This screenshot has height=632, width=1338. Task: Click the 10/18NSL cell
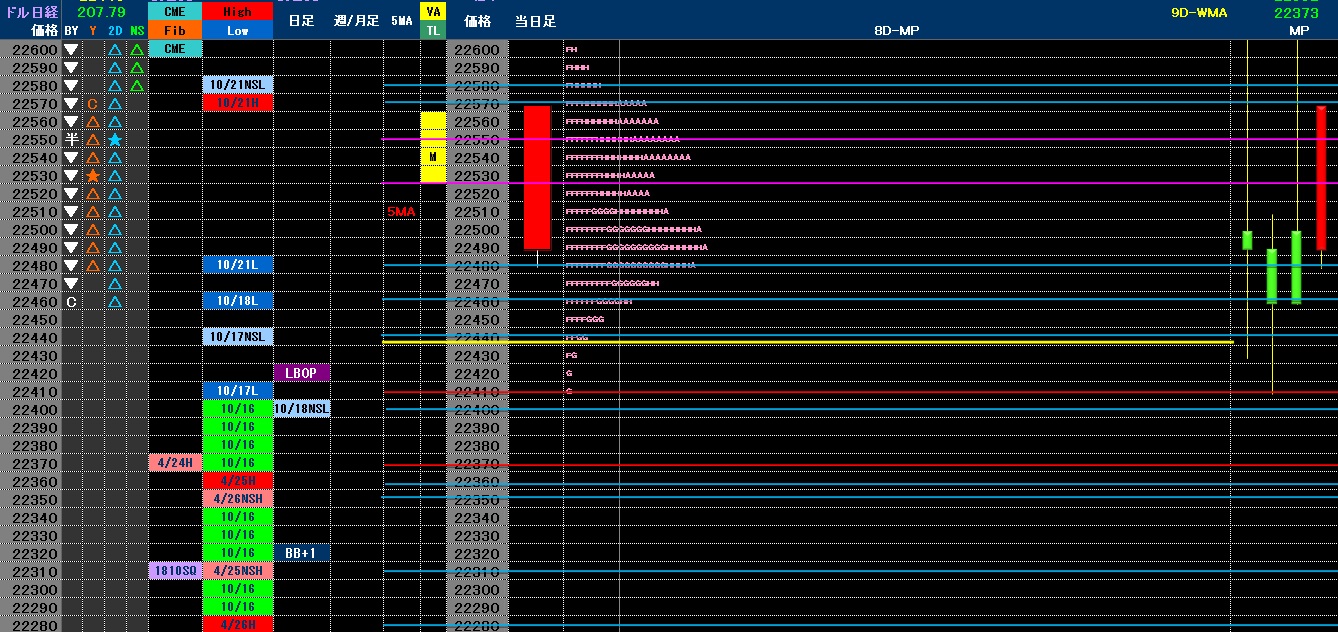pyautogui.click(x=301, y=409)
